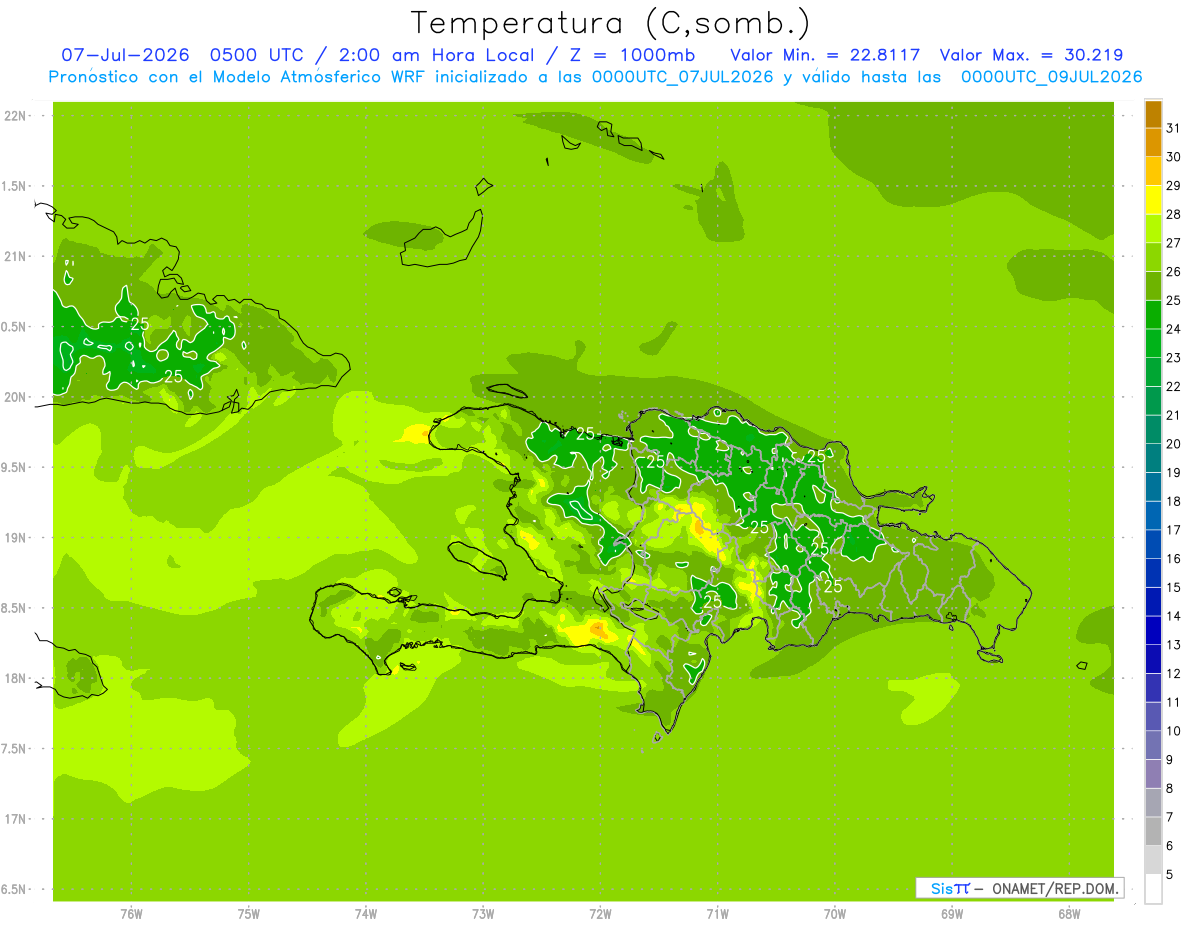Click the orange hot spot in southern Haiti
The image size is (1200, 927).
coord(598,628)
